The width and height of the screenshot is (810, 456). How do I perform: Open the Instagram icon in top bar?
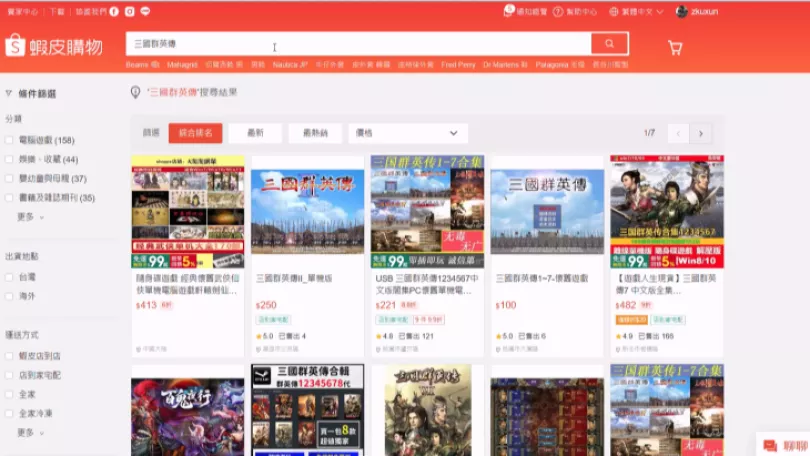(x=130, y=11)
